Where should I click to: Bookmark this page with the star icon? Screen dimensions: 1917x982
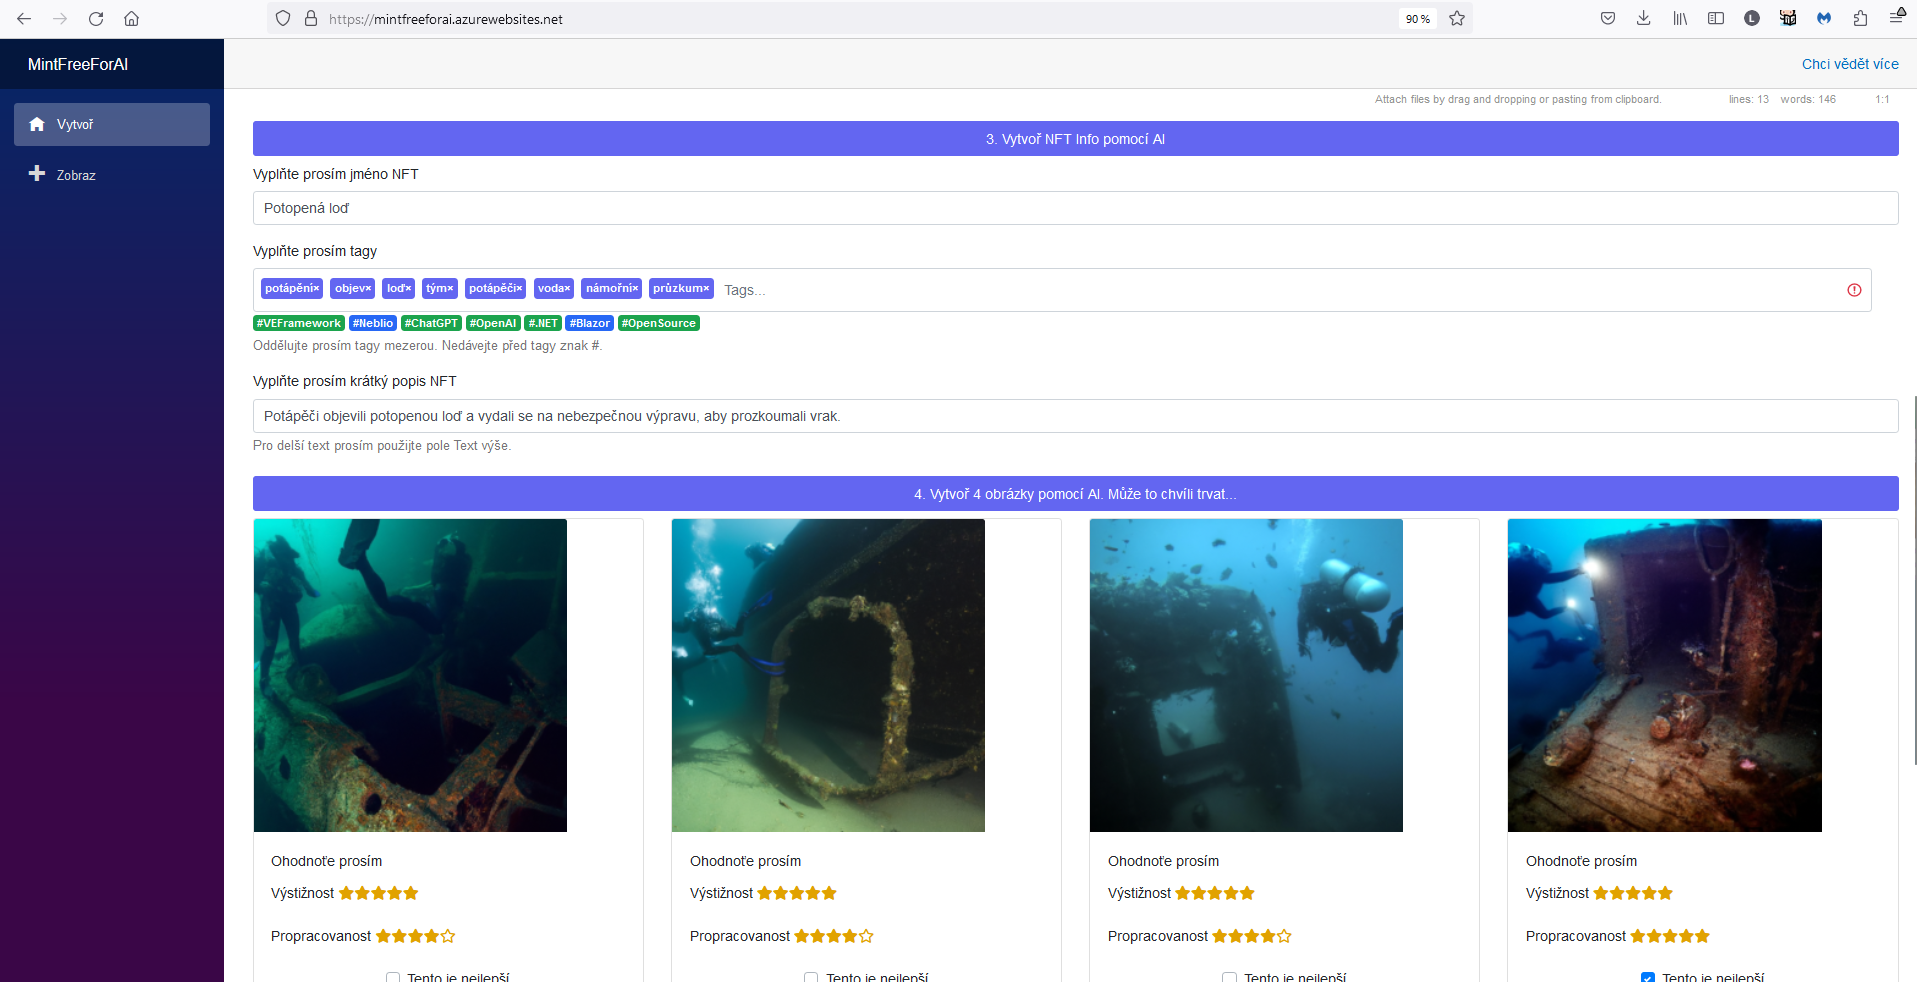[1457, 19]
